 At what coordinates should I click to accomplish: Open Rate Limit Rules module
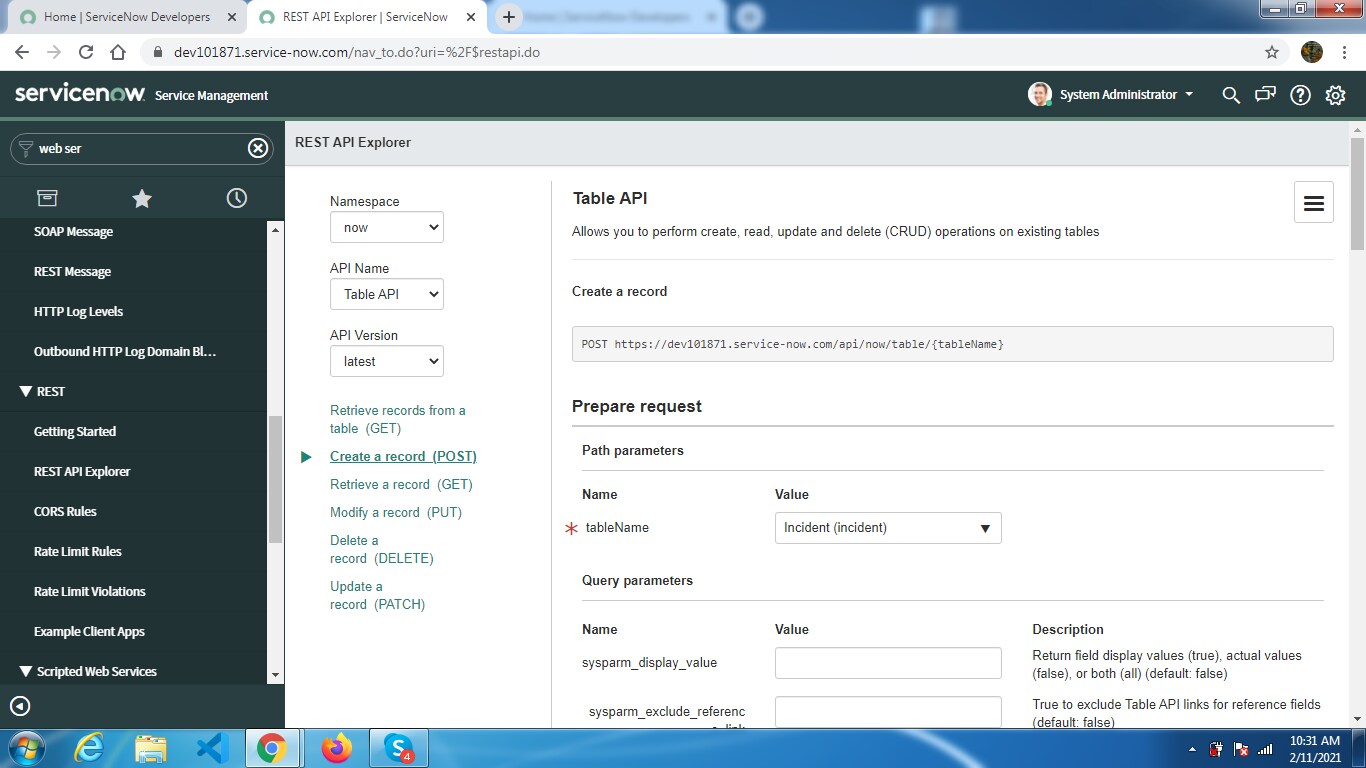click(x=77, y=551)
